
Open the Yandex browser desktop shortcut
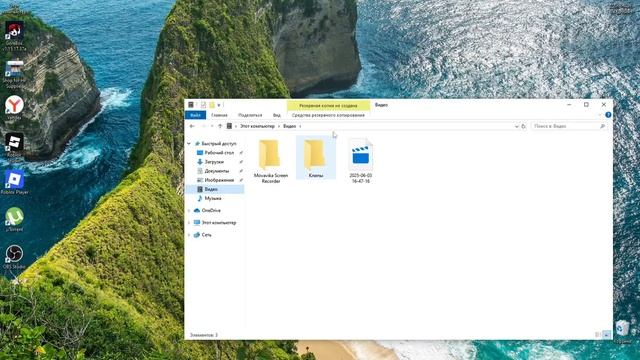pyautogui.click(x=14, y=108)
